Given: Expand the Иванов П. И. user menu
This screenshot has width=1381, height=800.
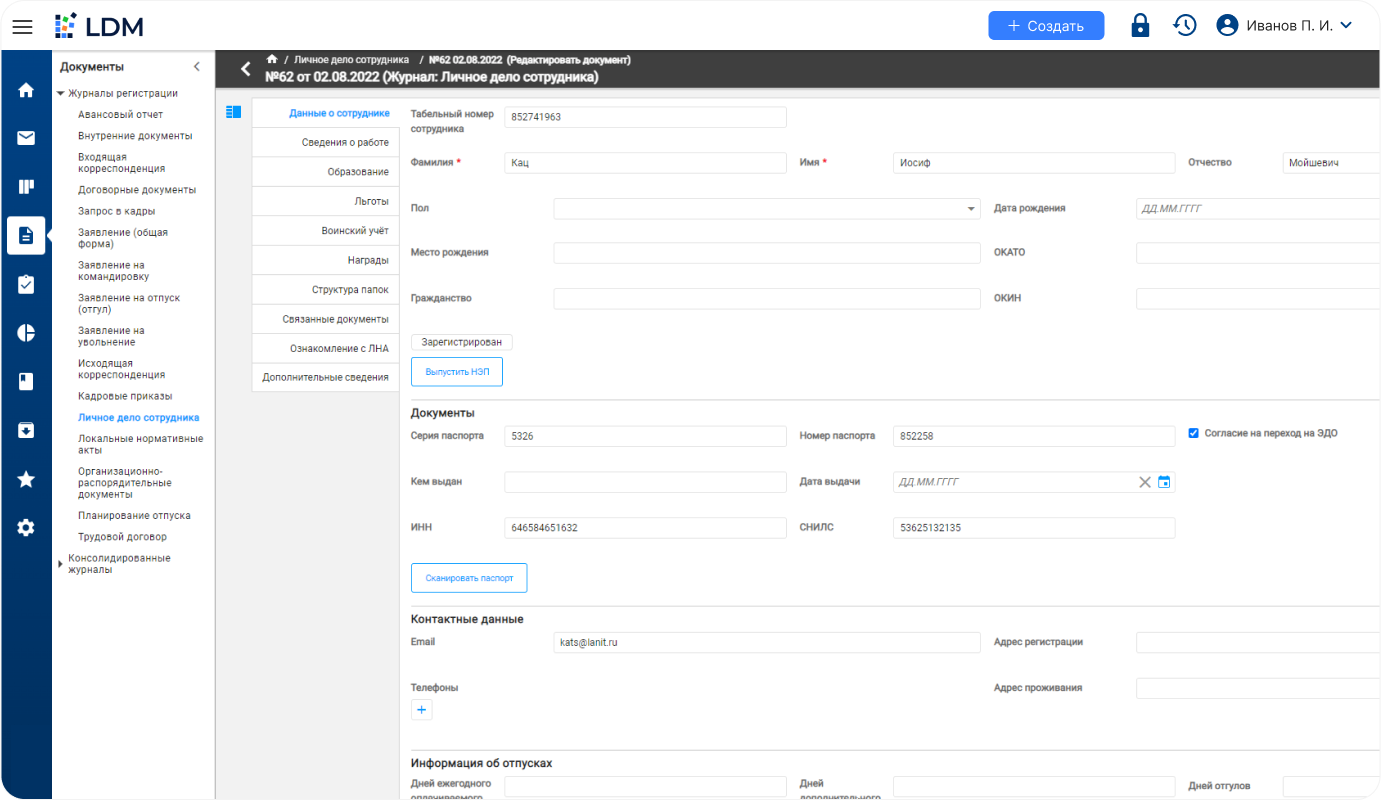Looking at the screenshot, I should tap(1345, 26).
